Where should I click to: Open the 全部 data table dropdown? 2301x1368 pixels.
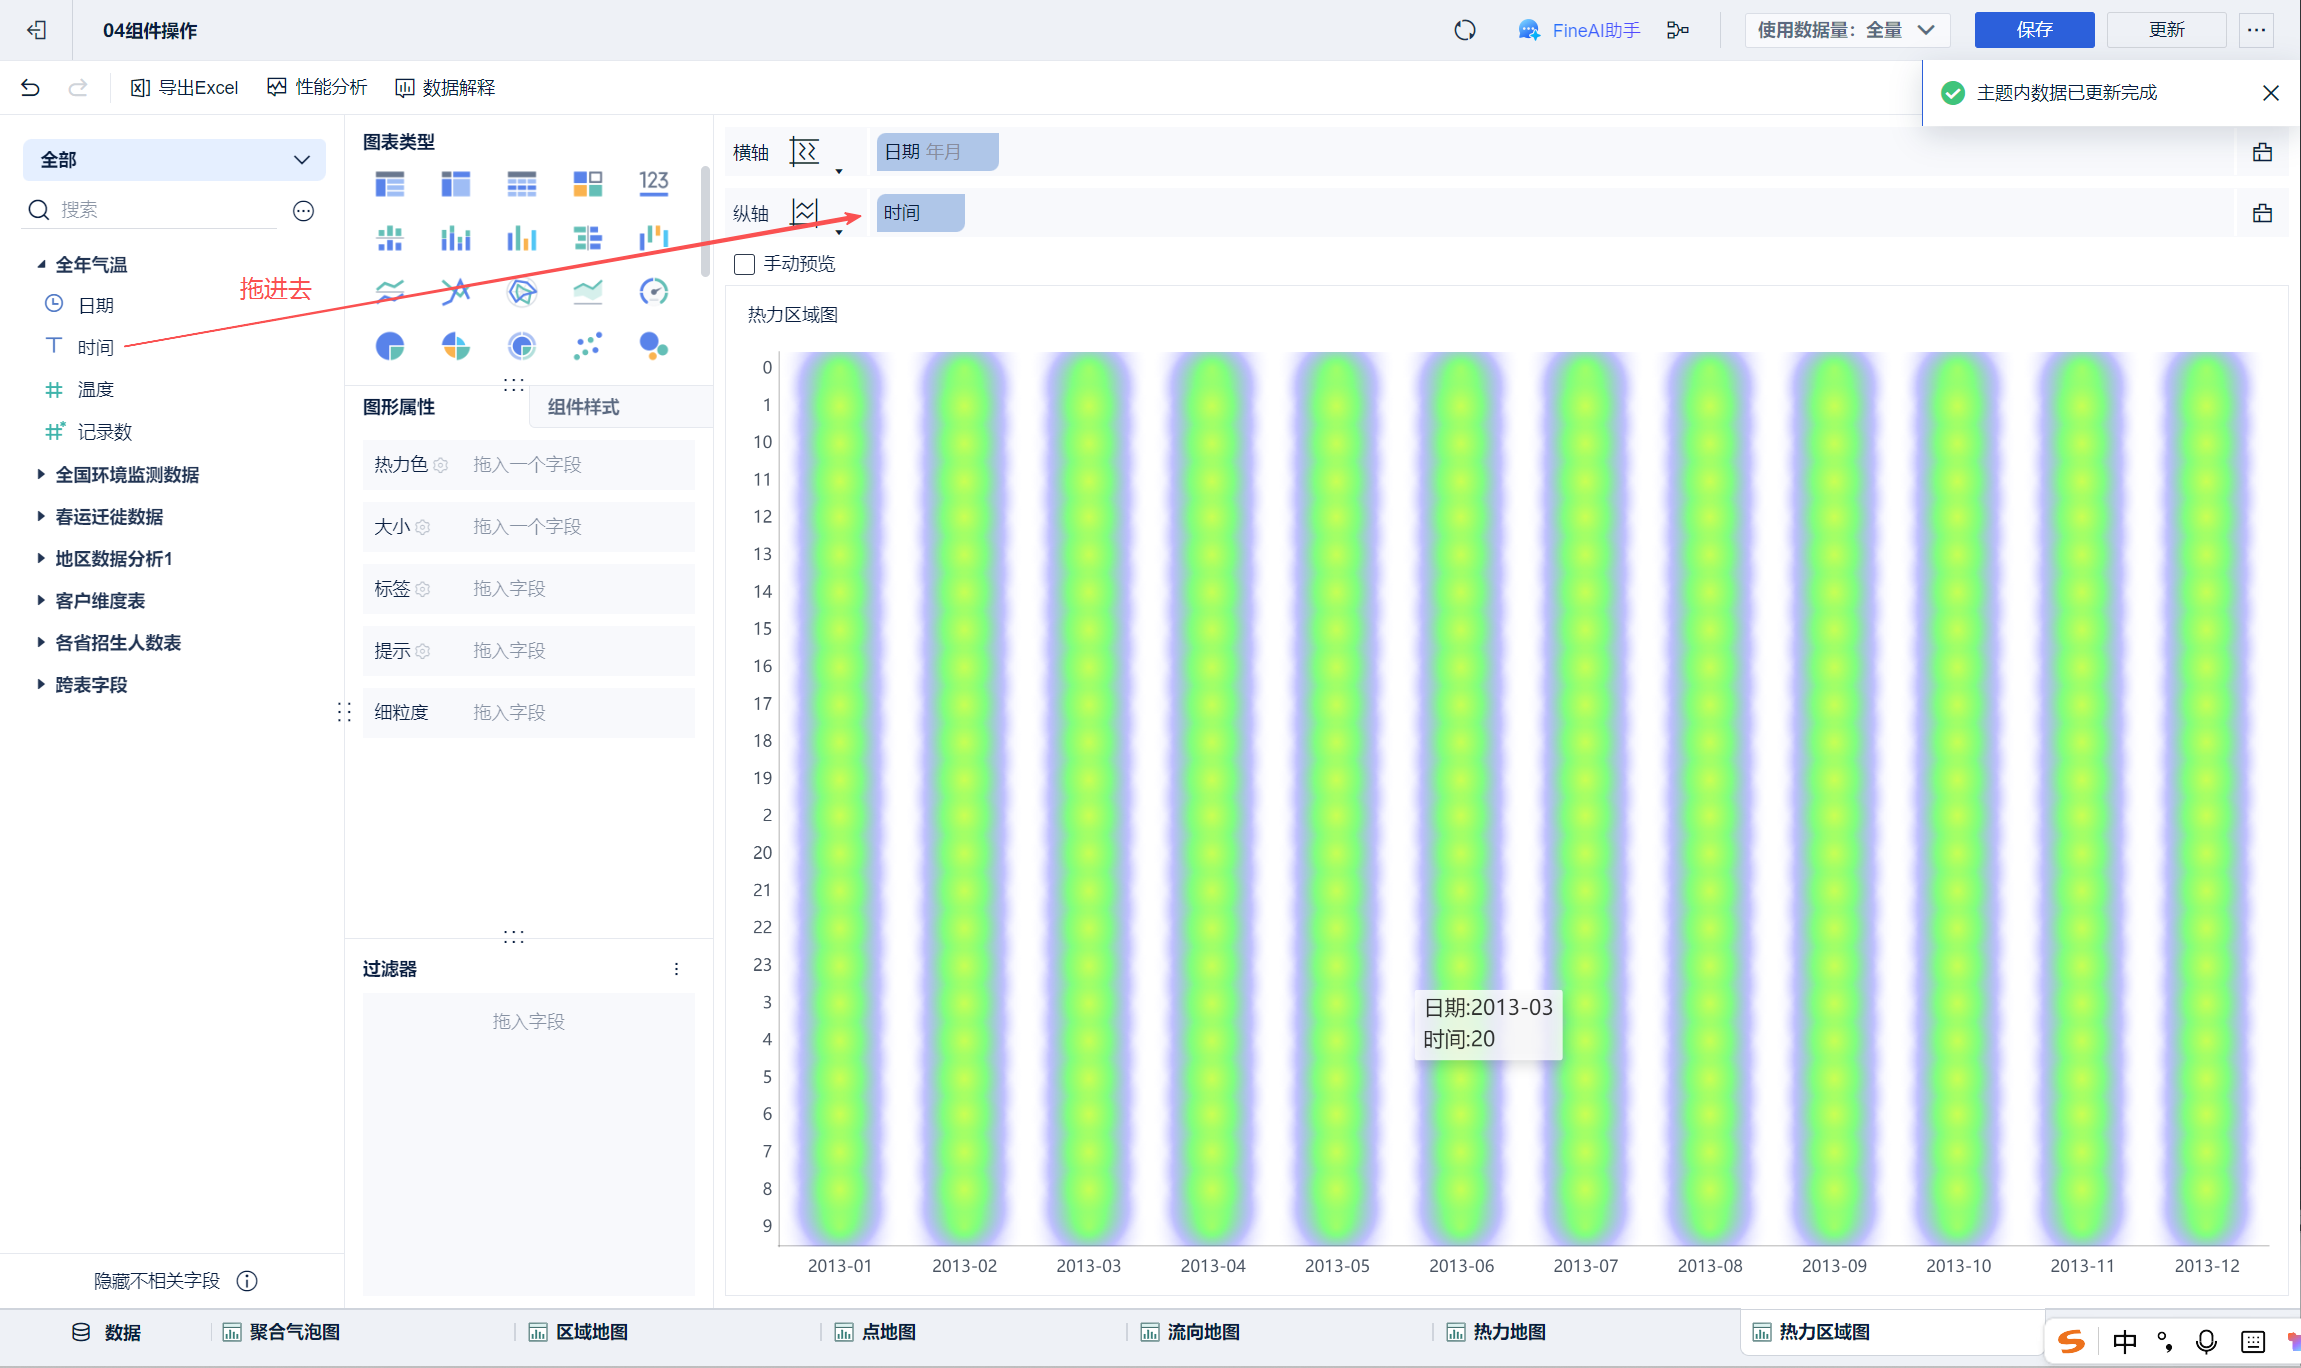point(174,160)
